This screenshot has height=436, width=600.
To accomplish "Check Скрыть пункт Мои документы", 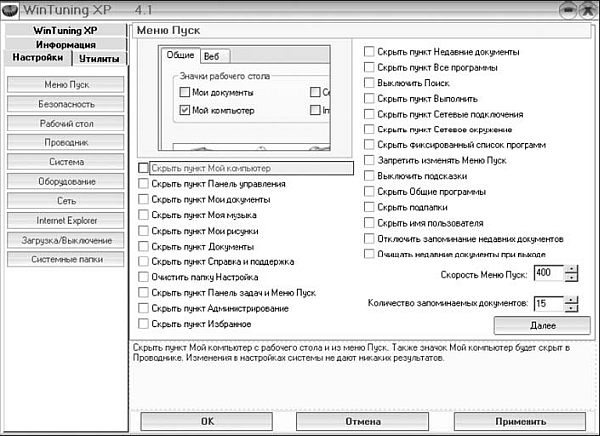I will coord(143,199).
